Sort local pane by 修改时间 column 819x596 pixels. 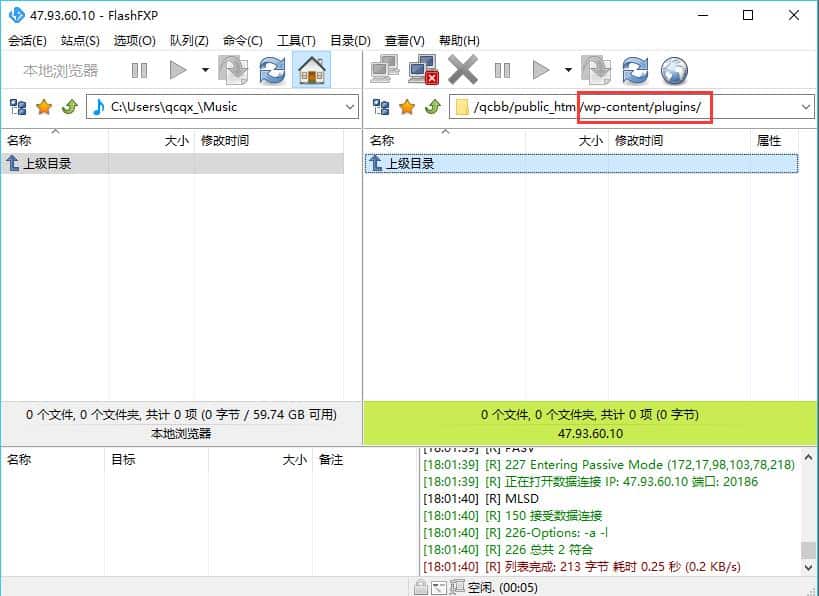click(269, 141)
